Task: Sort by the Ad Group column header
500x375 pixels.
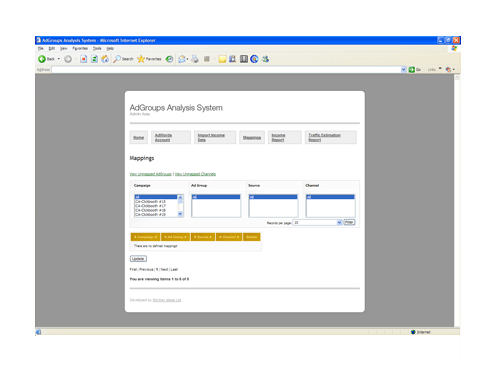Action: click(x=175, y=237)
